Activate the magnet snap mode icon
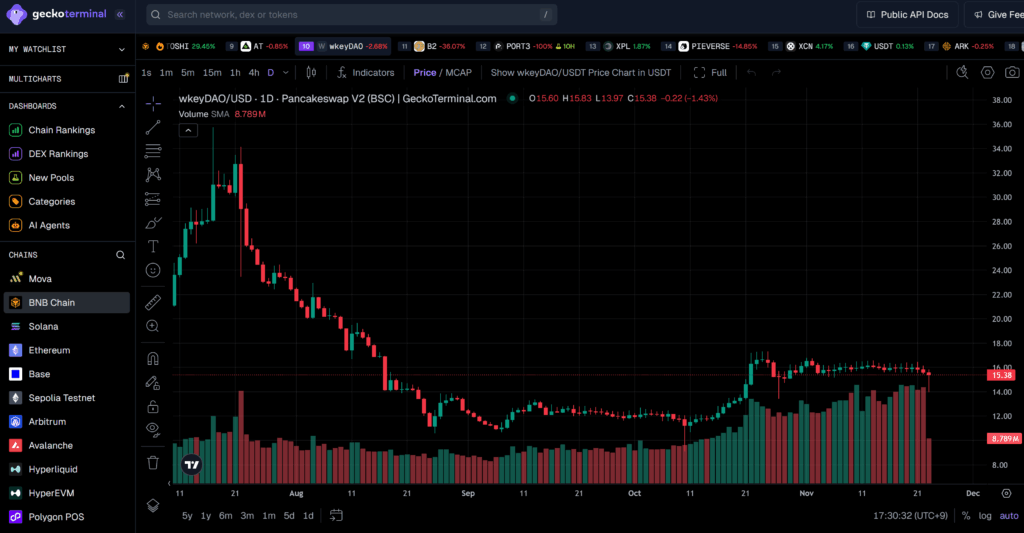 pos(153,359)
